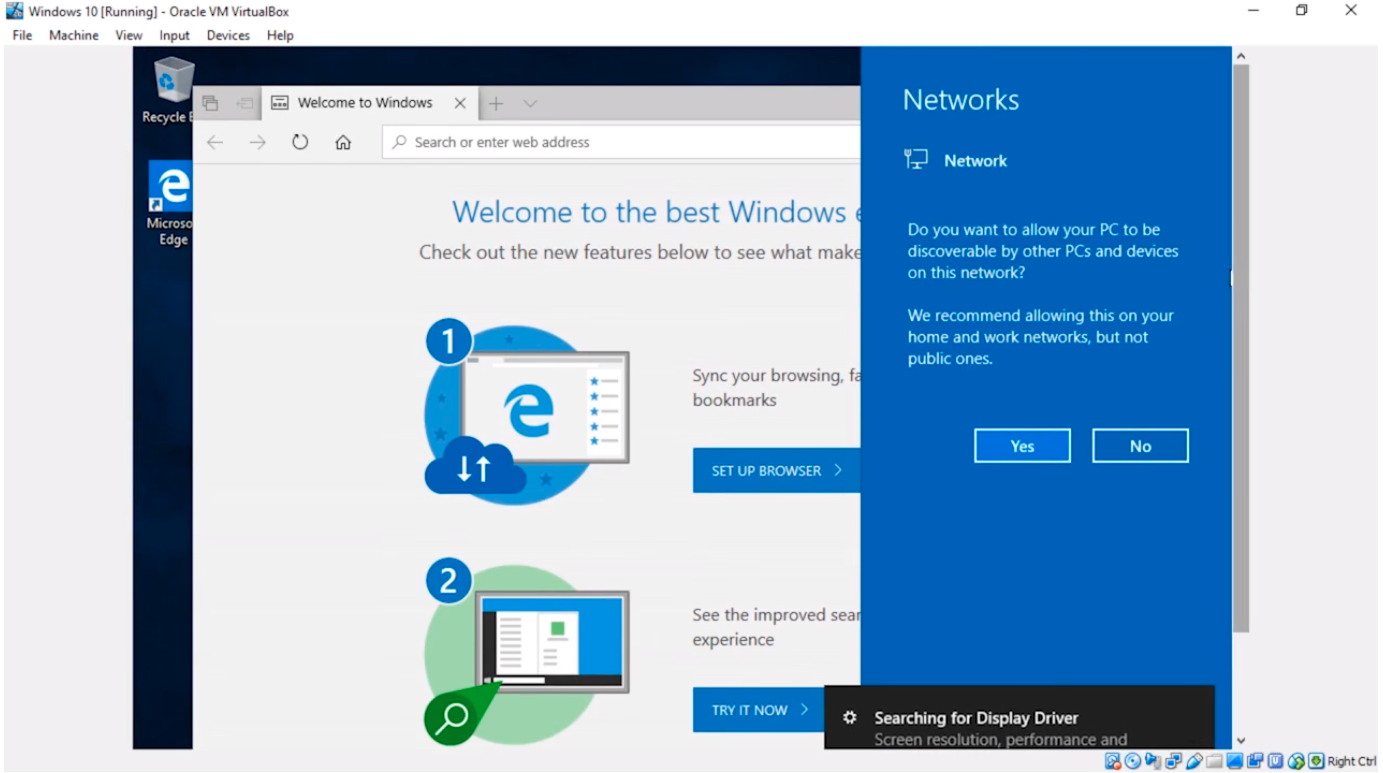
Task: Click the Edge set tabs aside icon
Action: click(245, 103)
